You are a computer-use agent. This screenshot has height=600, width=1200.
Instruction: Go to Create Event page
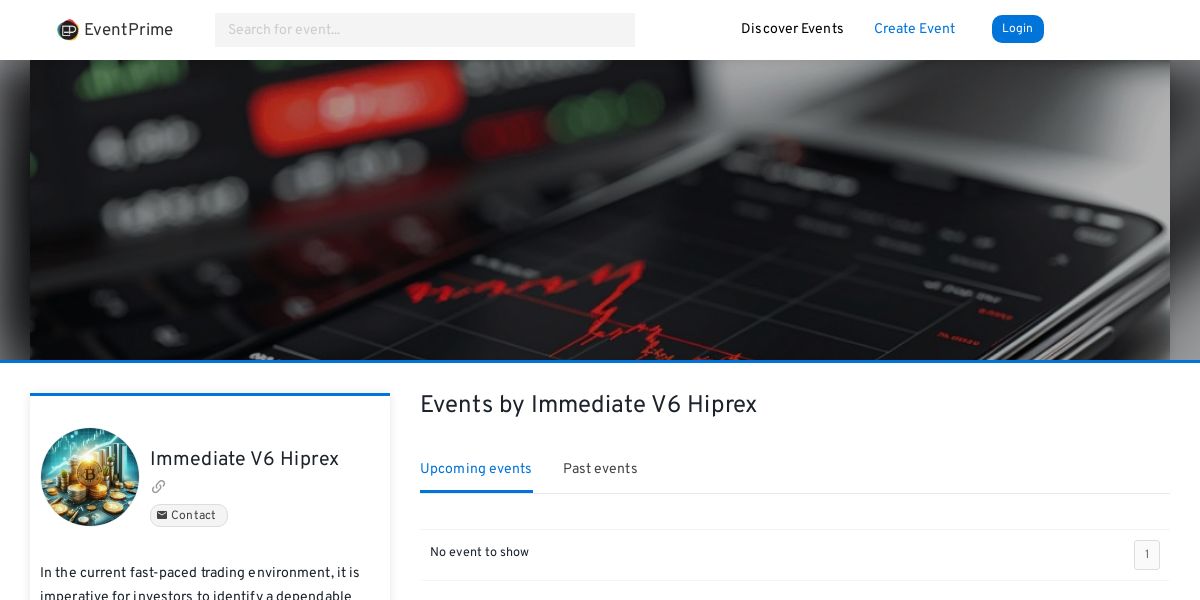[914, 29]
